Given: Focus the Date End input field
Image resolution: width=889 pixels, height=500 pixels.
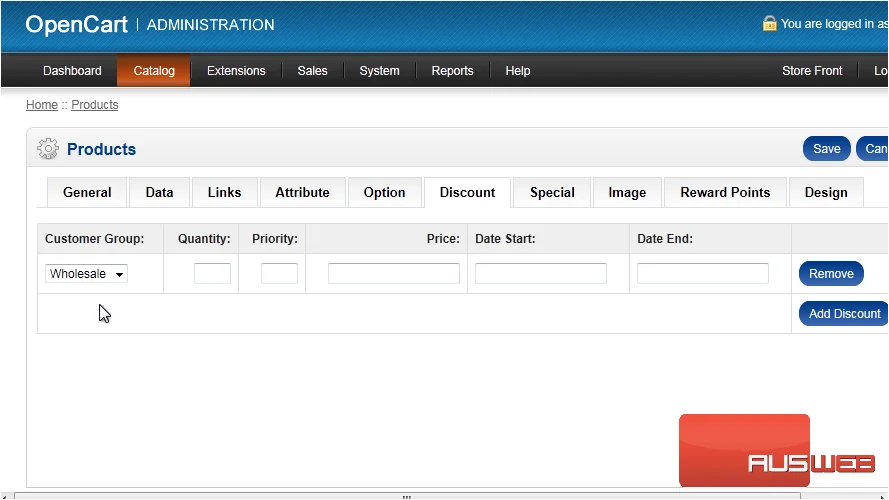Looking at the screenshot, I should [x=703, y=273].
